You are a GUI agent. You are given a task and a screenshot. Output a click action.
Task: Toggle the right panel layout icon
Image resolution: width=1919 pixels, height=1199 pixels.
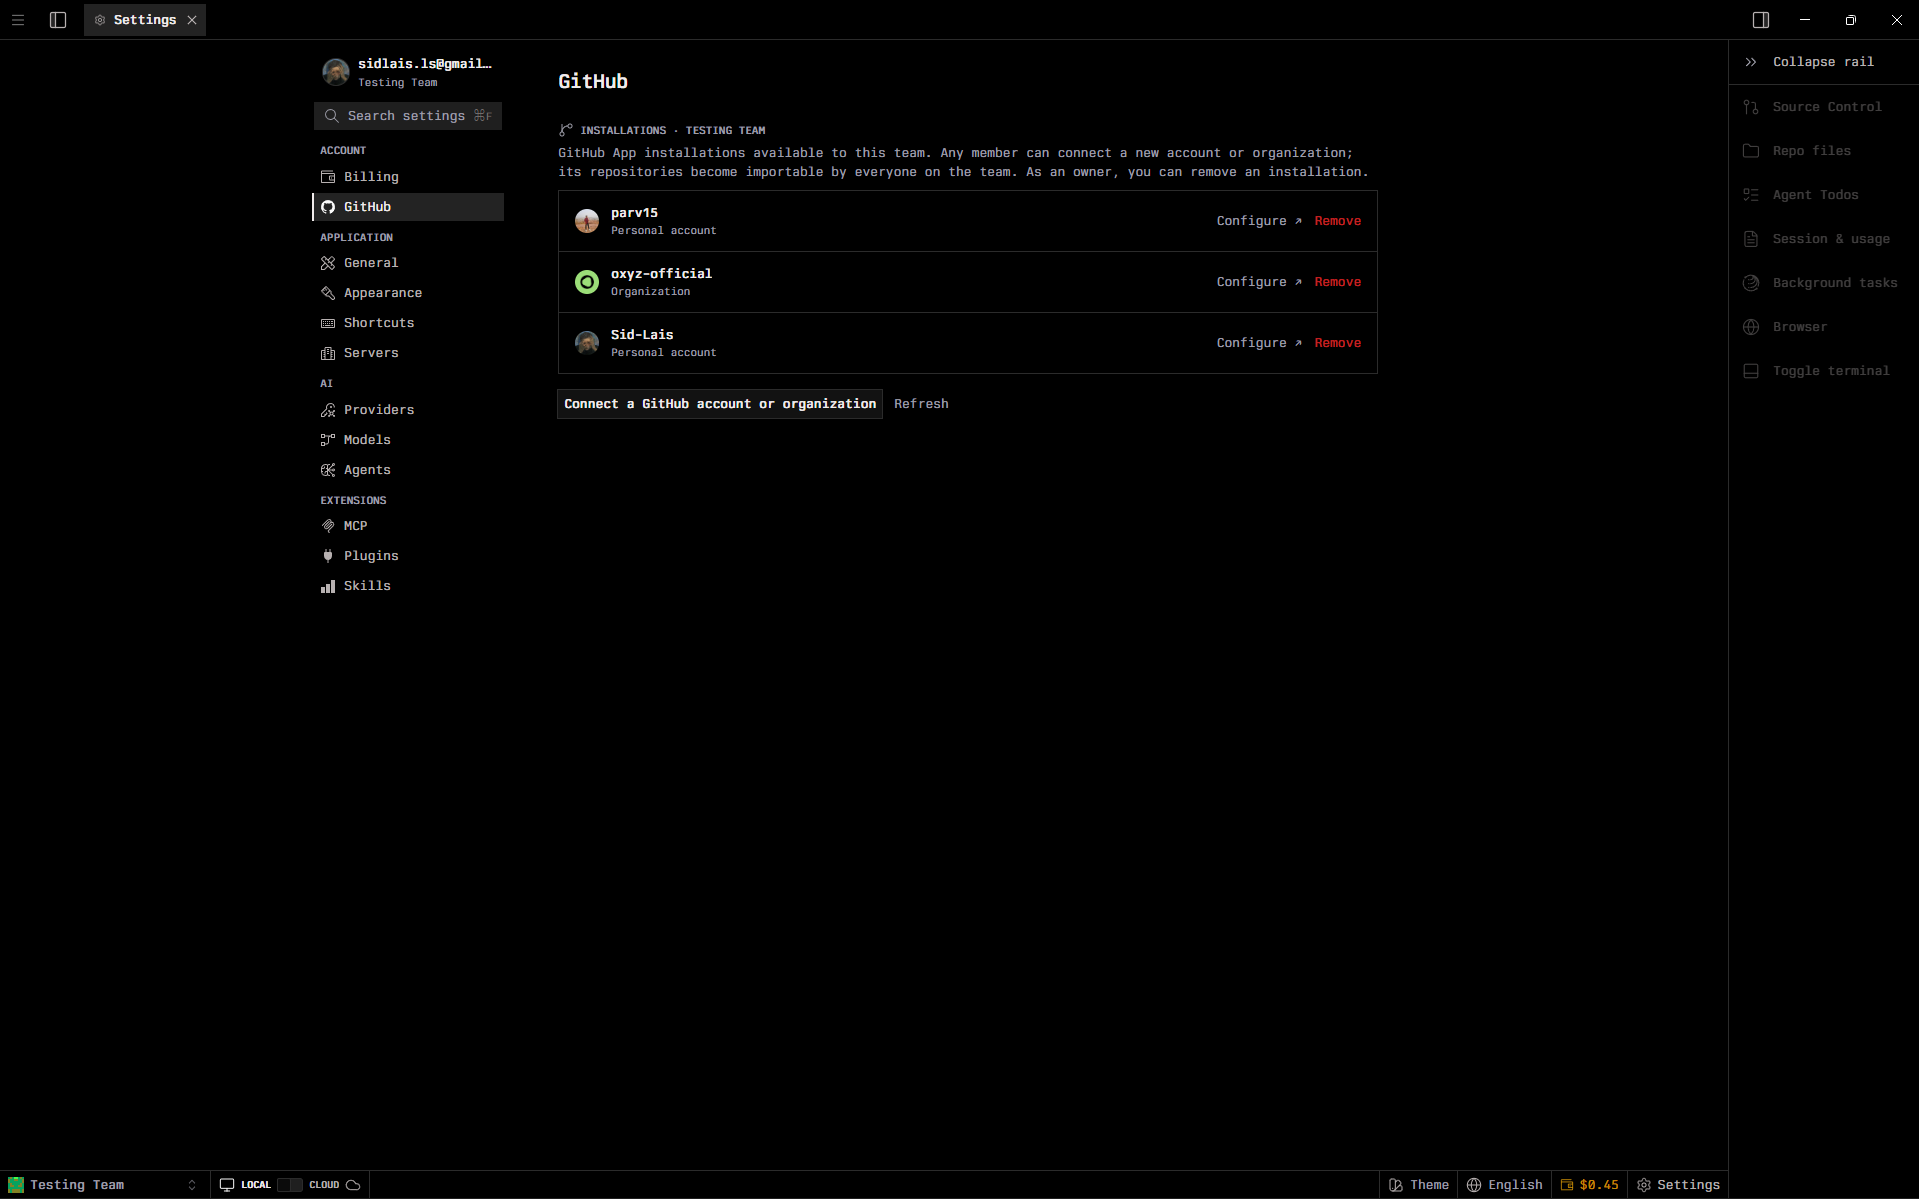click(1761, 20)
